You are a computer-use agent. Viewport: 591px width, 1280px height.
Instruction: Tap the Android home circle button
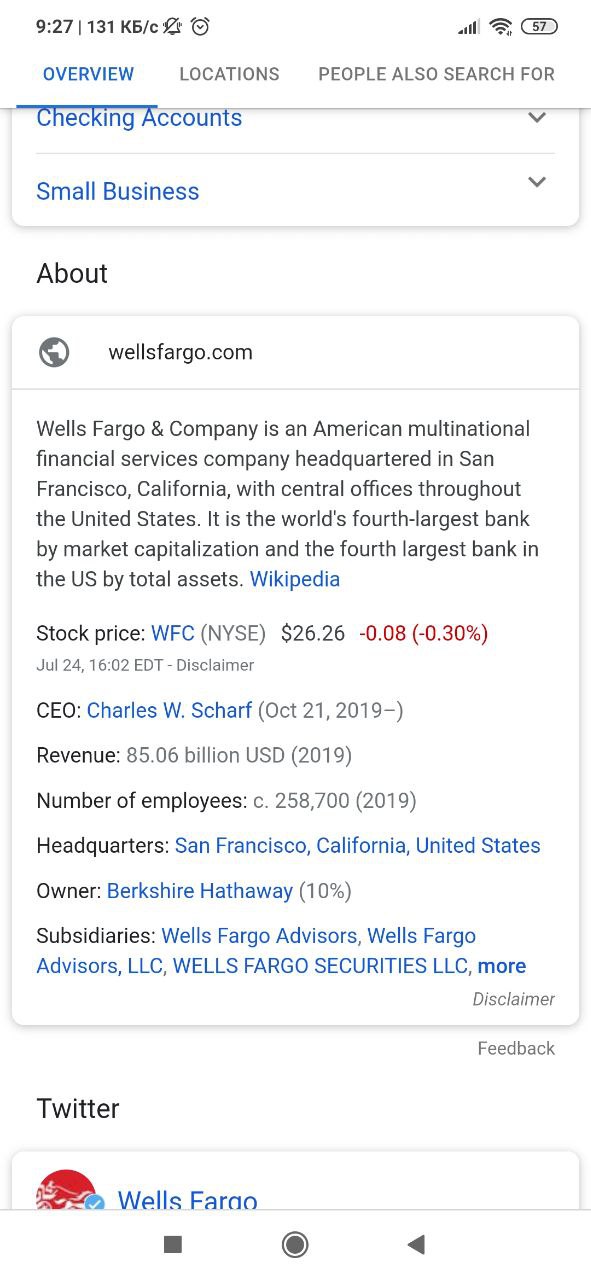point(295,1244)
